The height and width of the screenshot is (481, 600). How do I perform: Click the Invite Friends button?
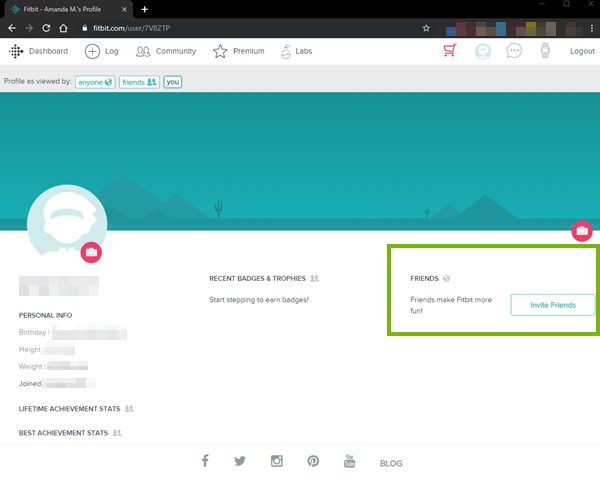tap(553, 305)
